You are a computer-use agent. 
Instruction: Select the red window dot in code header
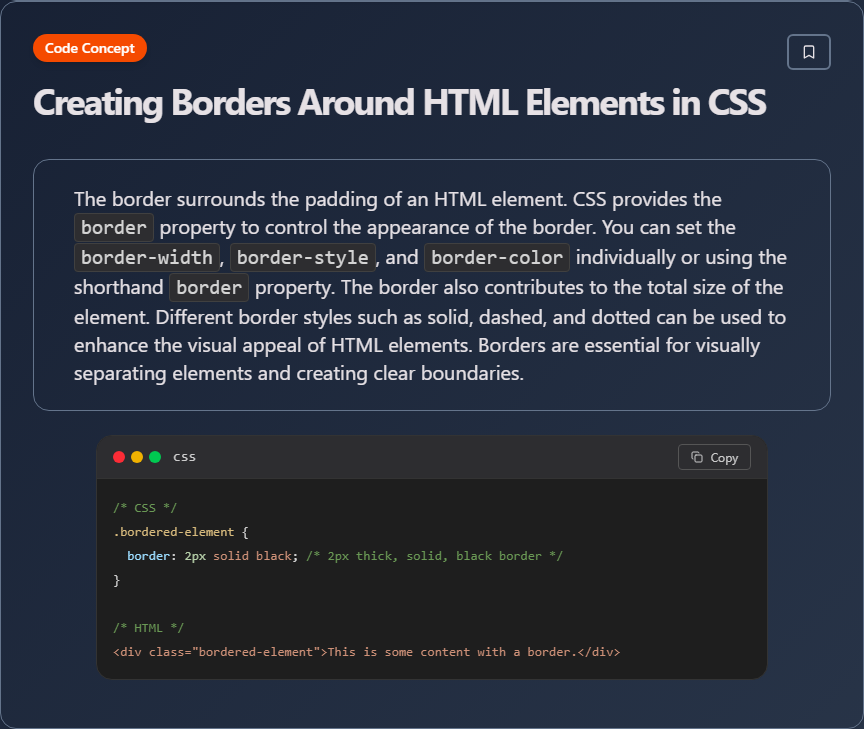[119, 456]
